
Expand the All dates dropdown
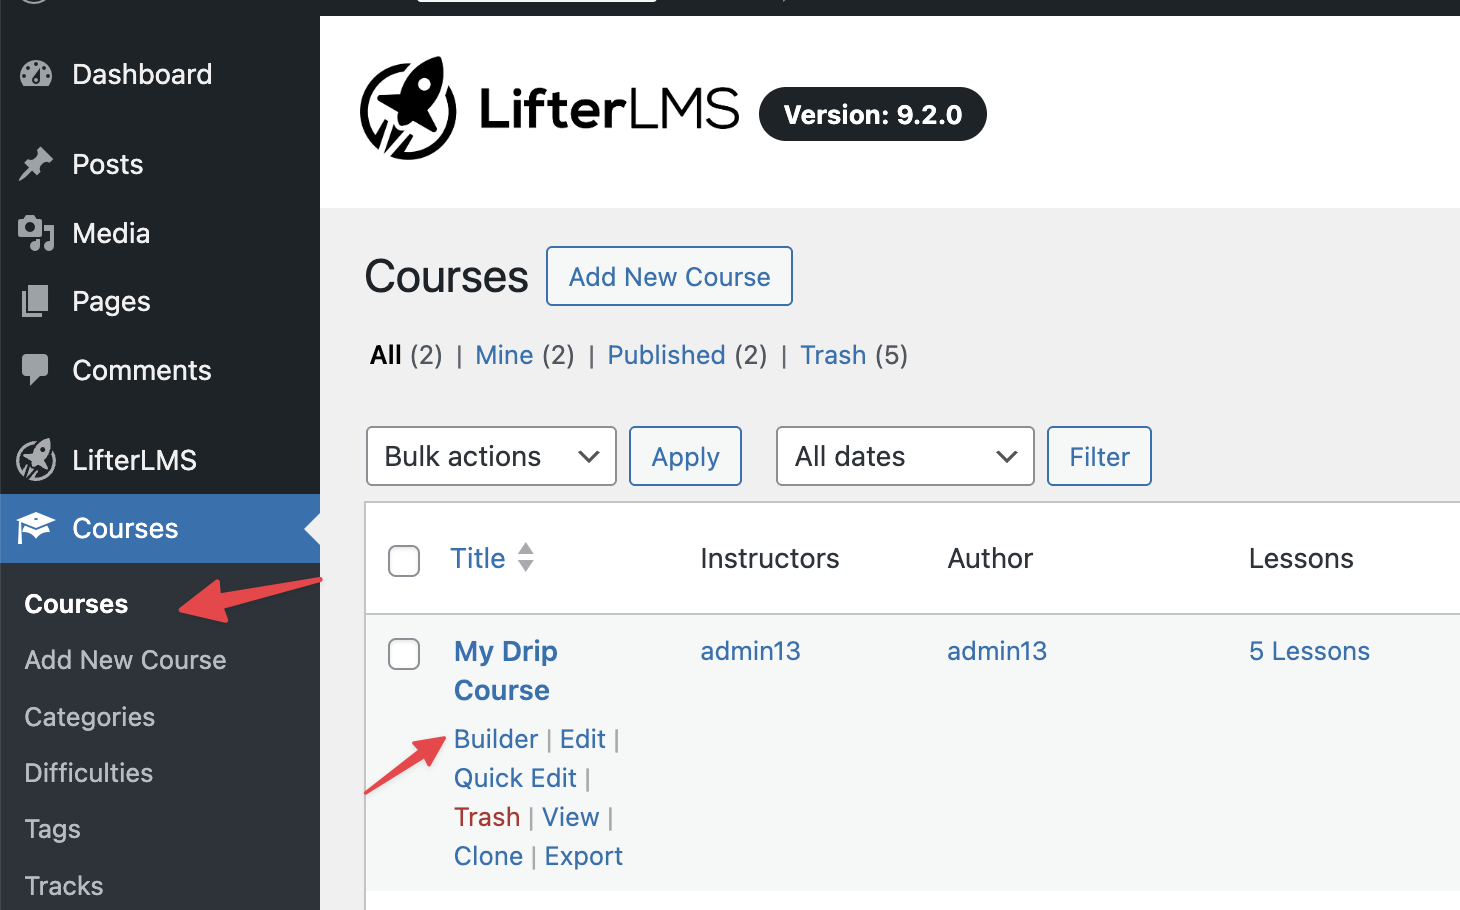(x=905, y=456)
